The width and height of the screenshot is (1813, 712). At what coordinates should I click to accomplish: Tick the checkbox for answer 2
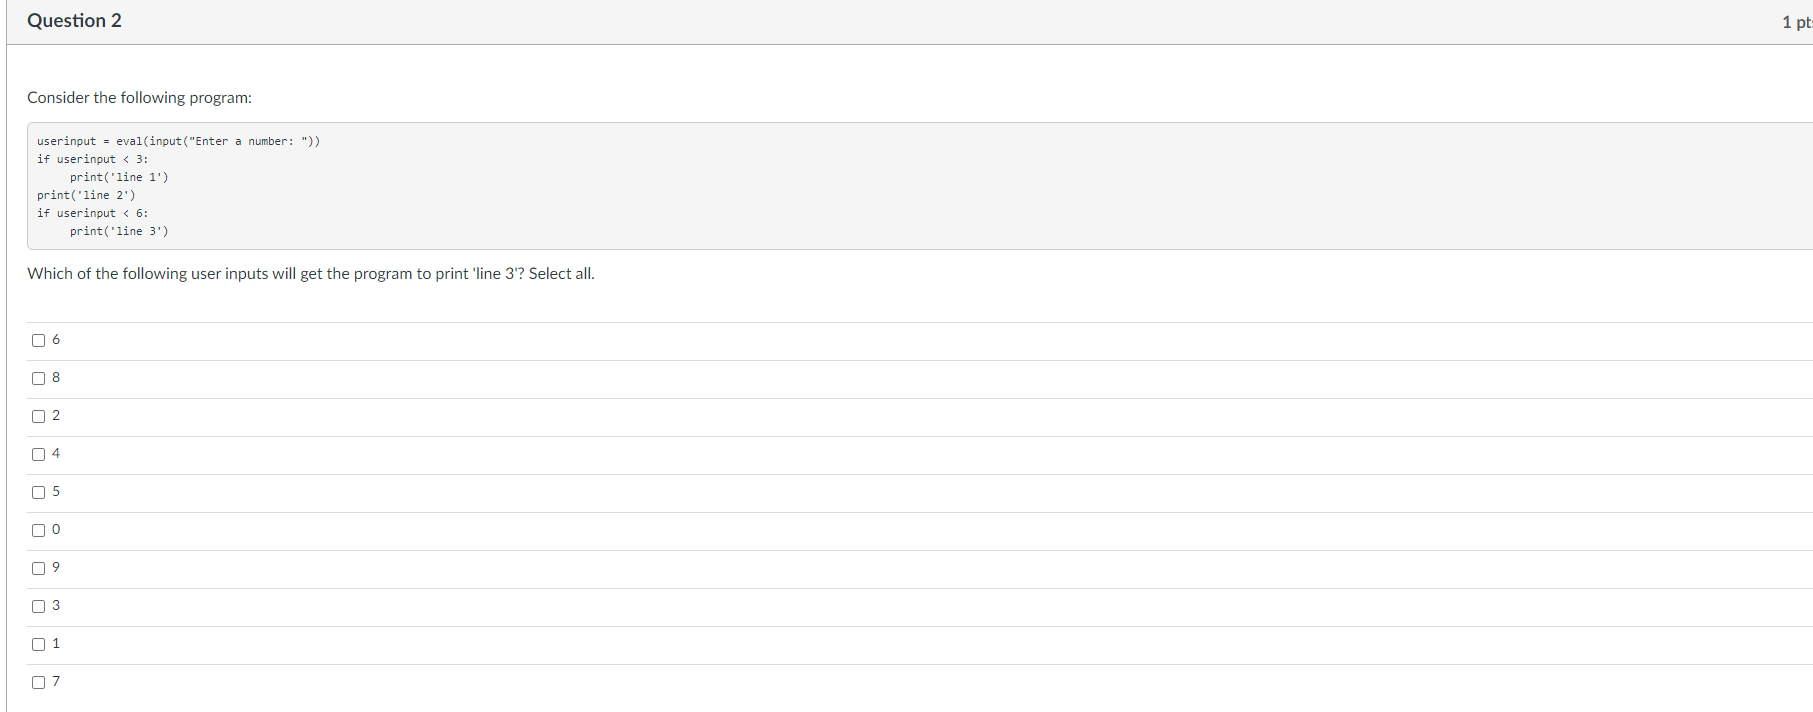38,416
